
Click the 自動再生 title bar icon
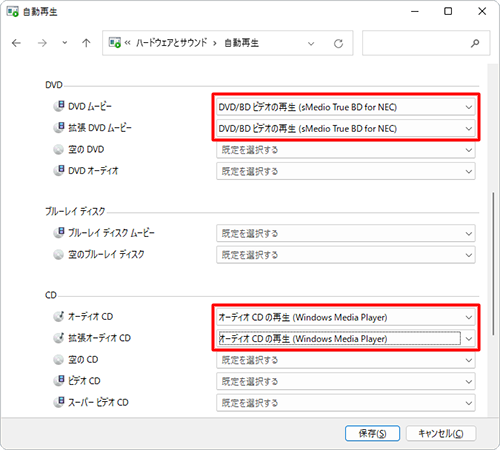[x=13, y=12]
